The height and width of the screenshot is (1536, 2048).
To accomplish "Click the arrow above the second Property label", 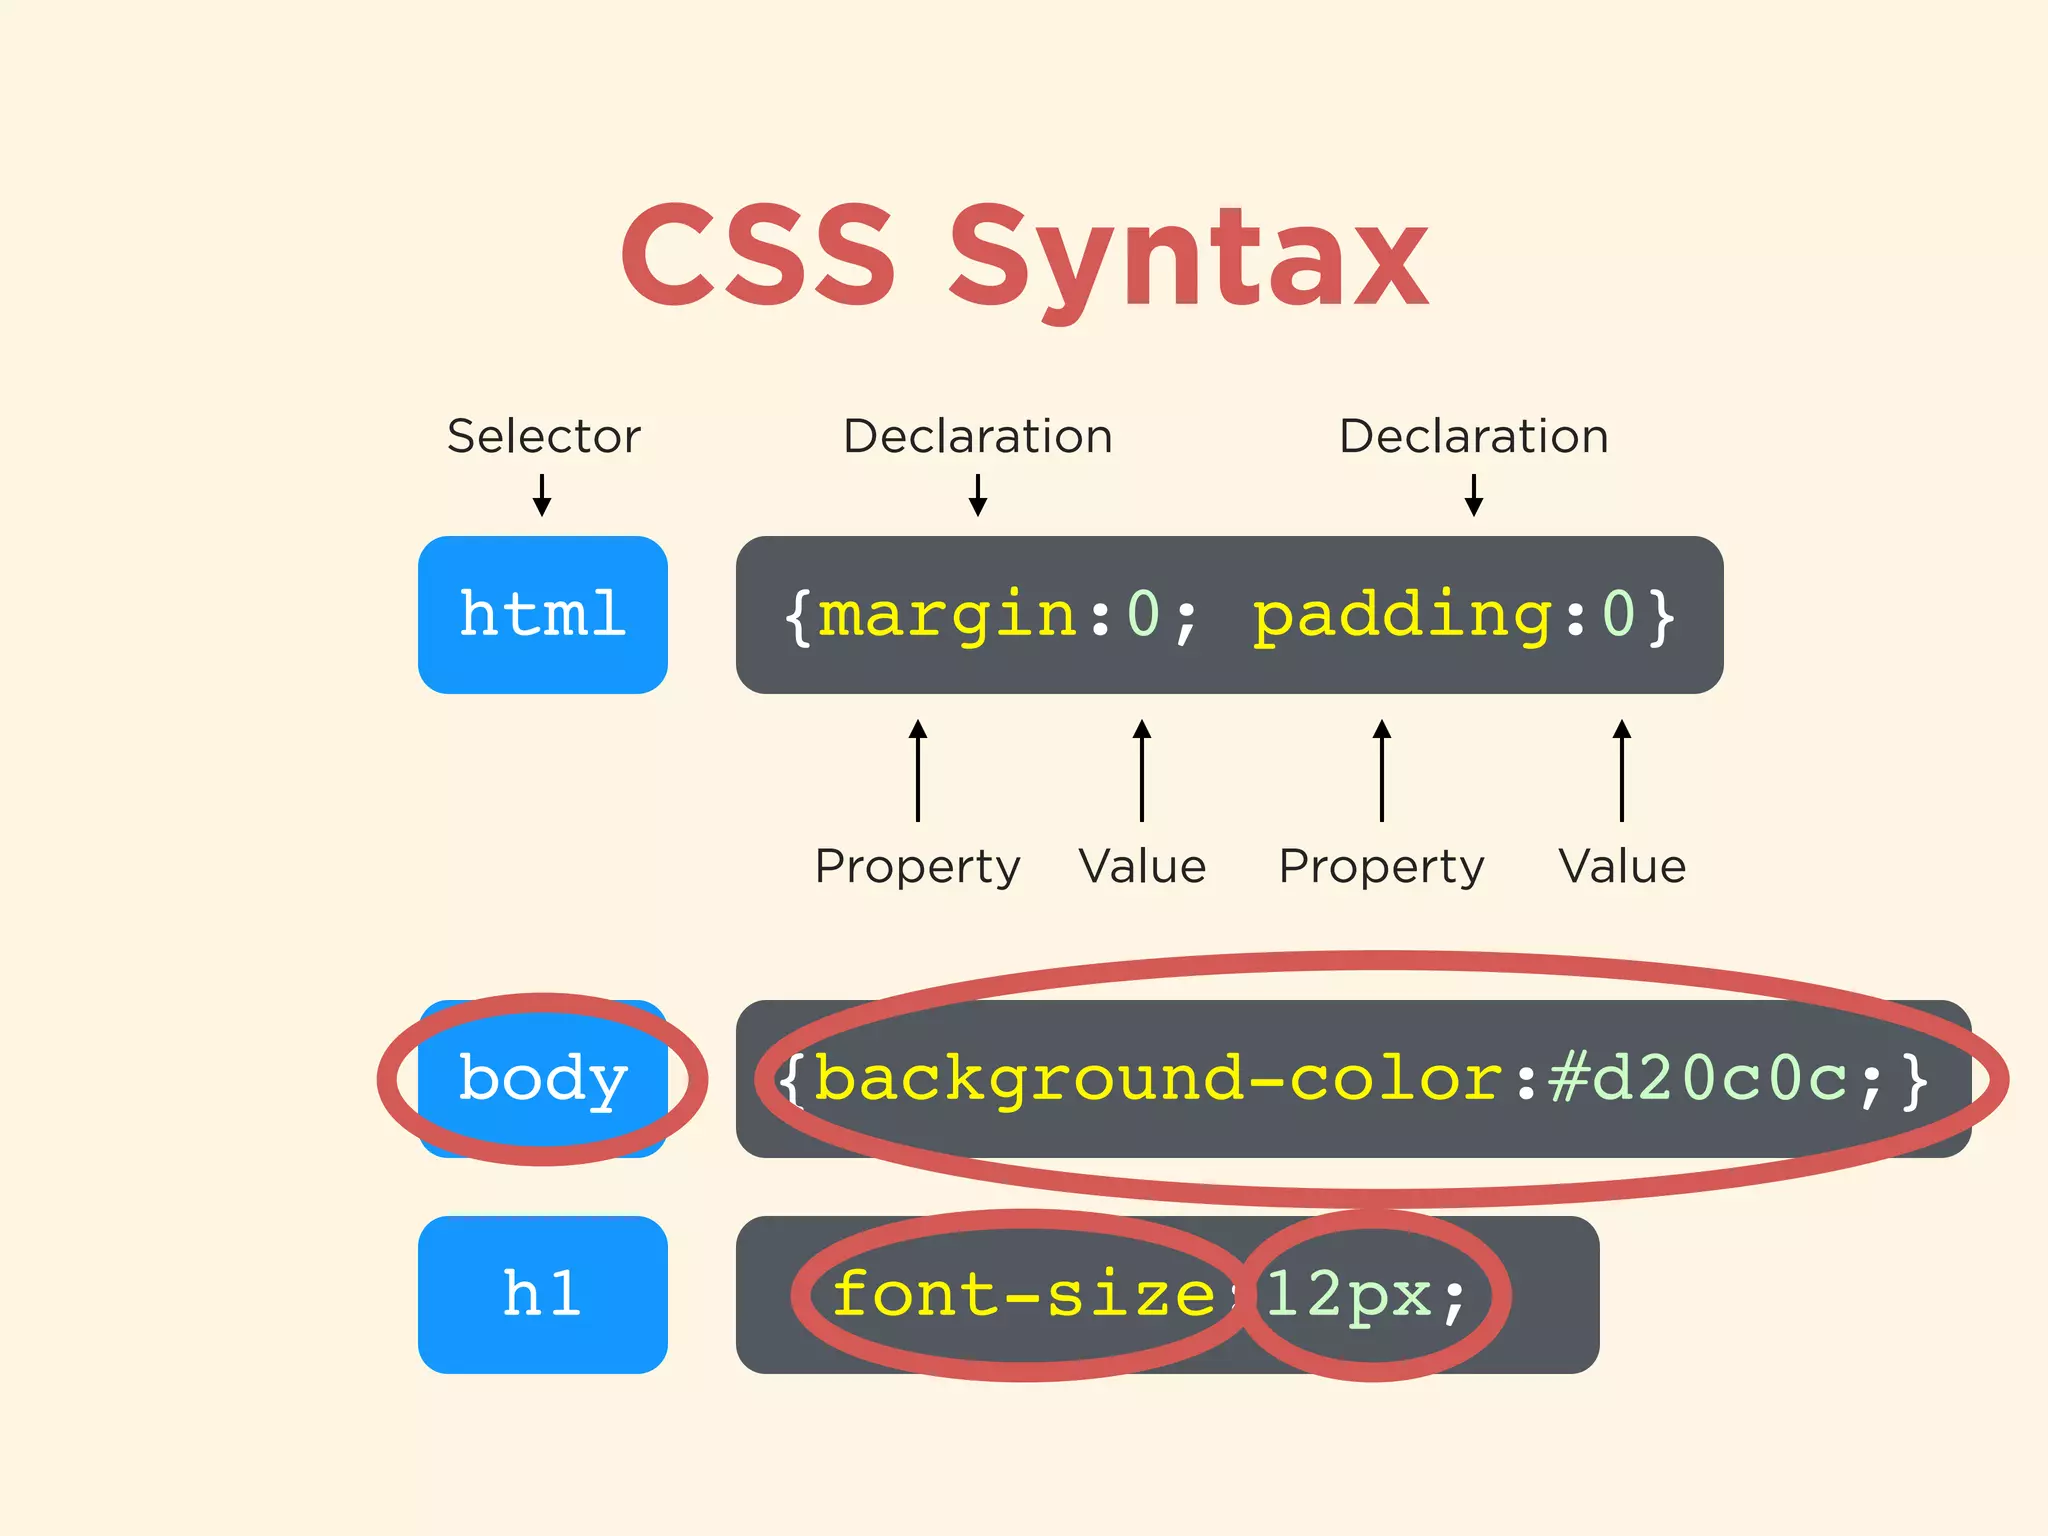I will (1382, 770).
